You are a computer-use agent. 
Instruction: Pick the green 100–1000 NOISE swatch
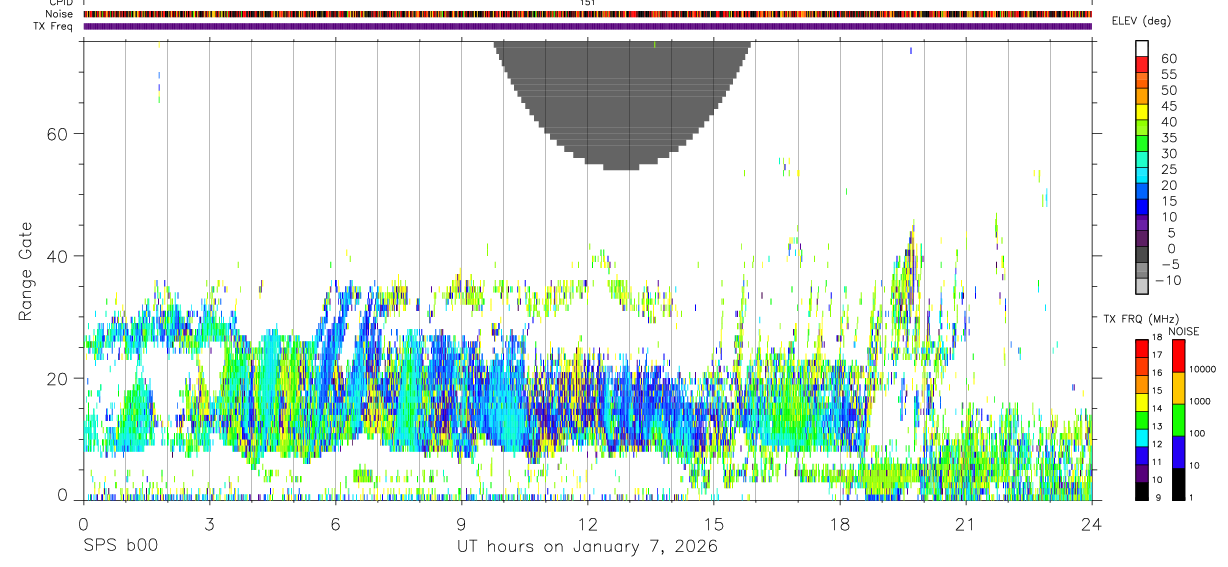click(x=1178, y=419)
